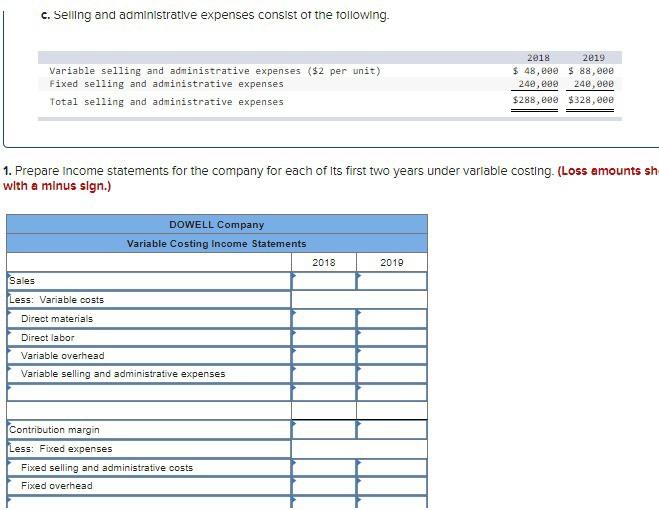
Task: Open the Fixed overhead row label dropdown
Action: pos(149,486)
